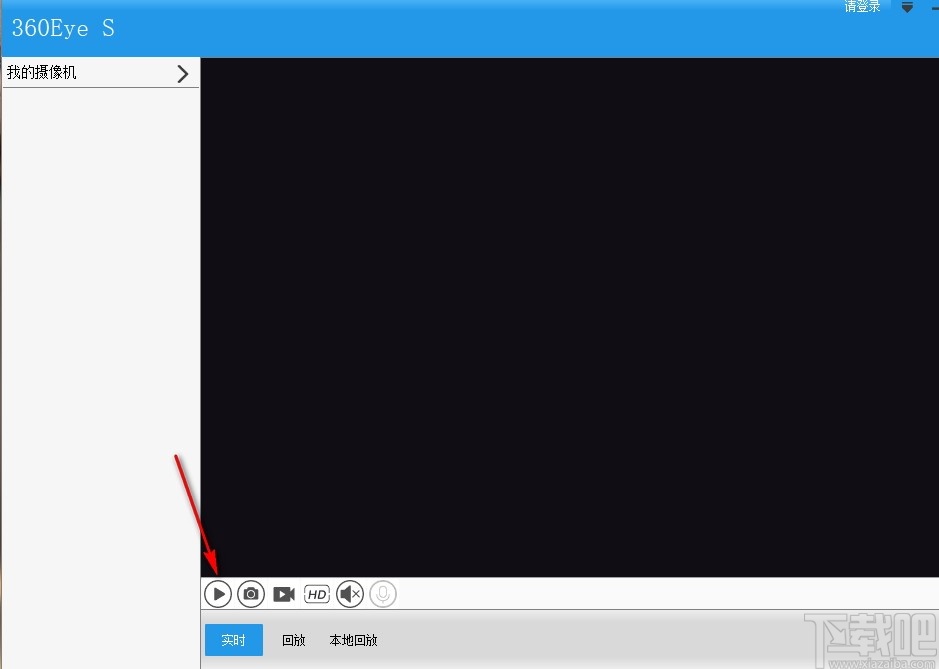
Task: Start live video with the play button
Action: 218,594
